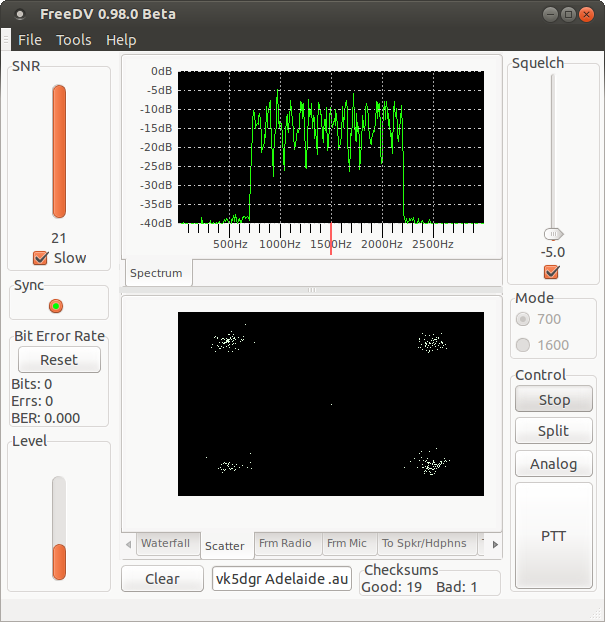Open the To Spkr/Hdphns tab
Image resolution: width=605 pixels, height=622 pixels.
coord(423,544)
